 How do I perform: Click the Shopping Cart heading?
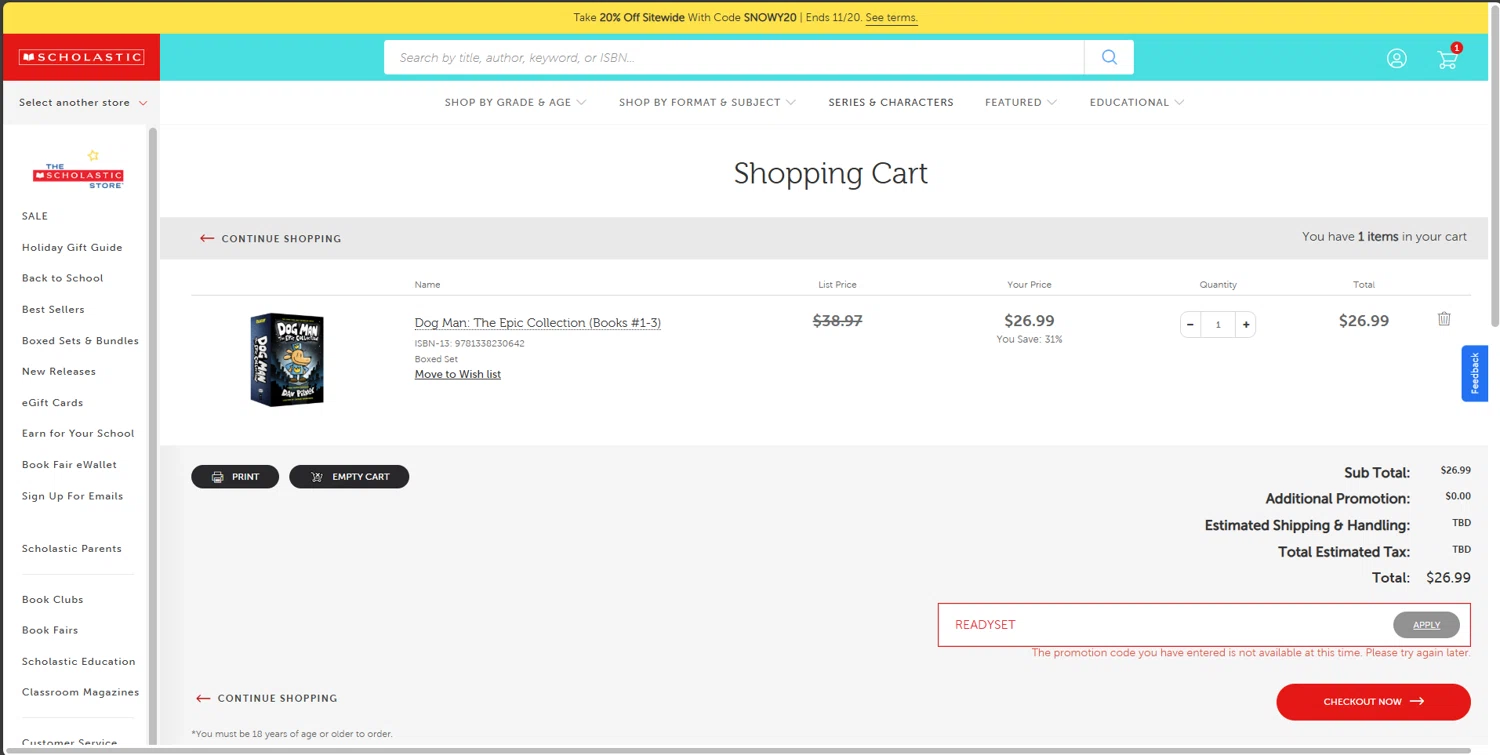(x=831, y=173)
